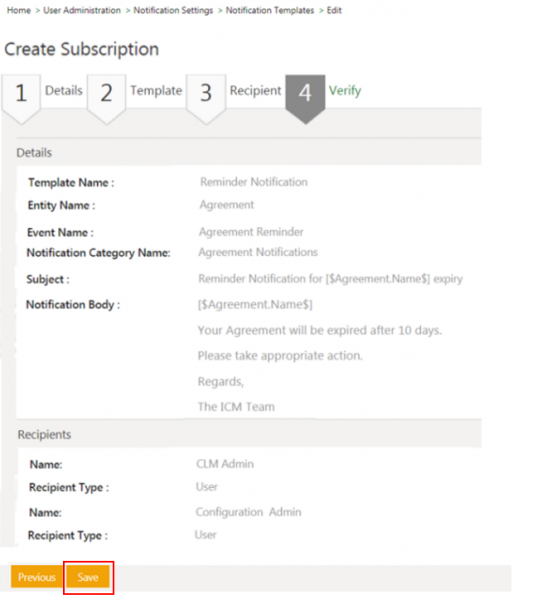Save the subscription
542x599 pixels.
point(88,577)
